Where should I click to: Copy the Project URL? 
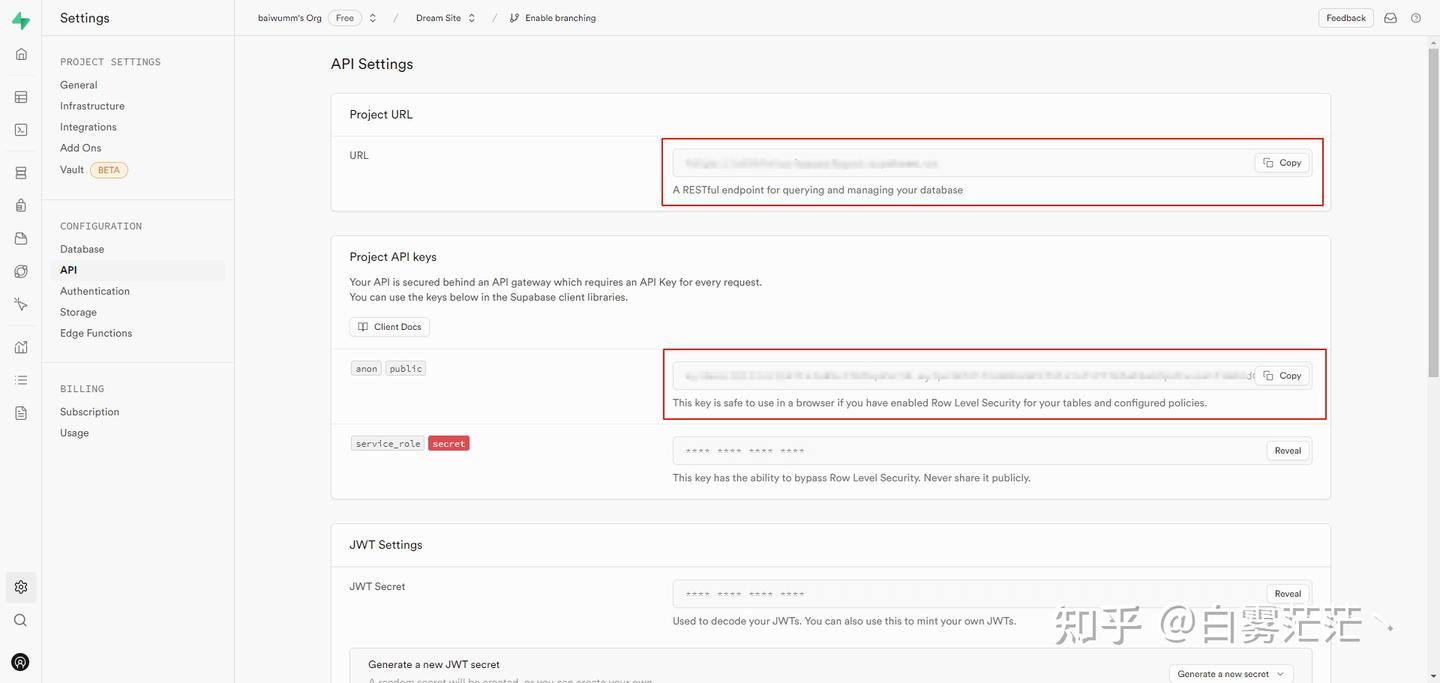(x=1282, y=163)
